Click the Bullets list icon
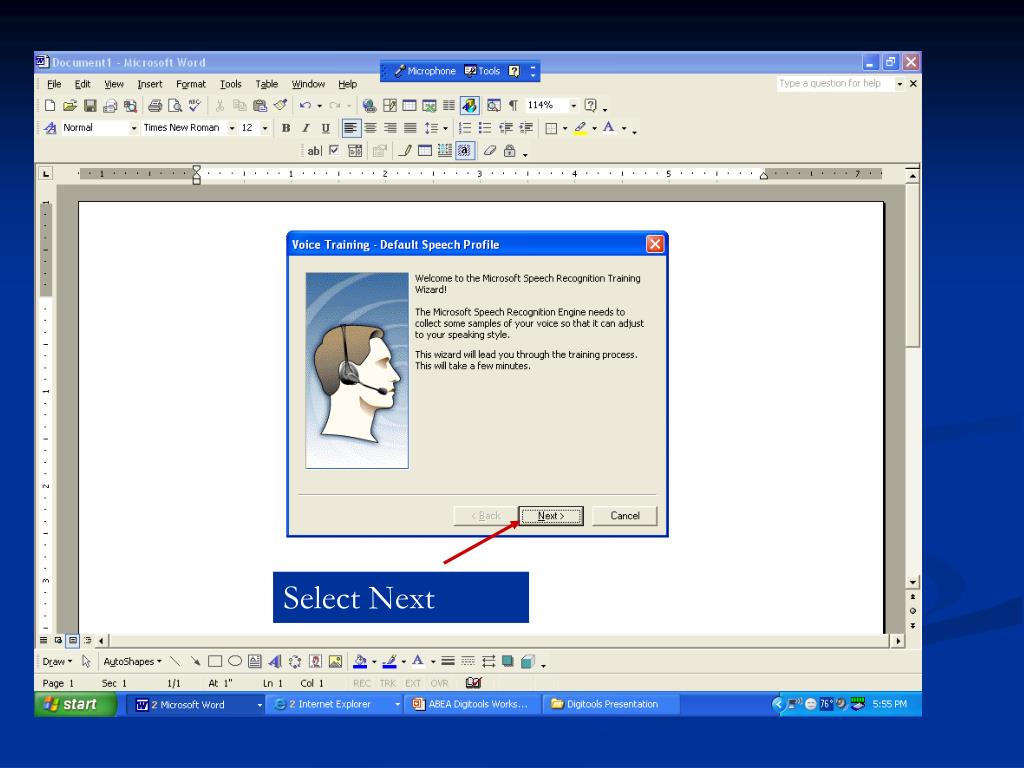The height and width of the screenshot is (768, 1024). pos(485,128)
